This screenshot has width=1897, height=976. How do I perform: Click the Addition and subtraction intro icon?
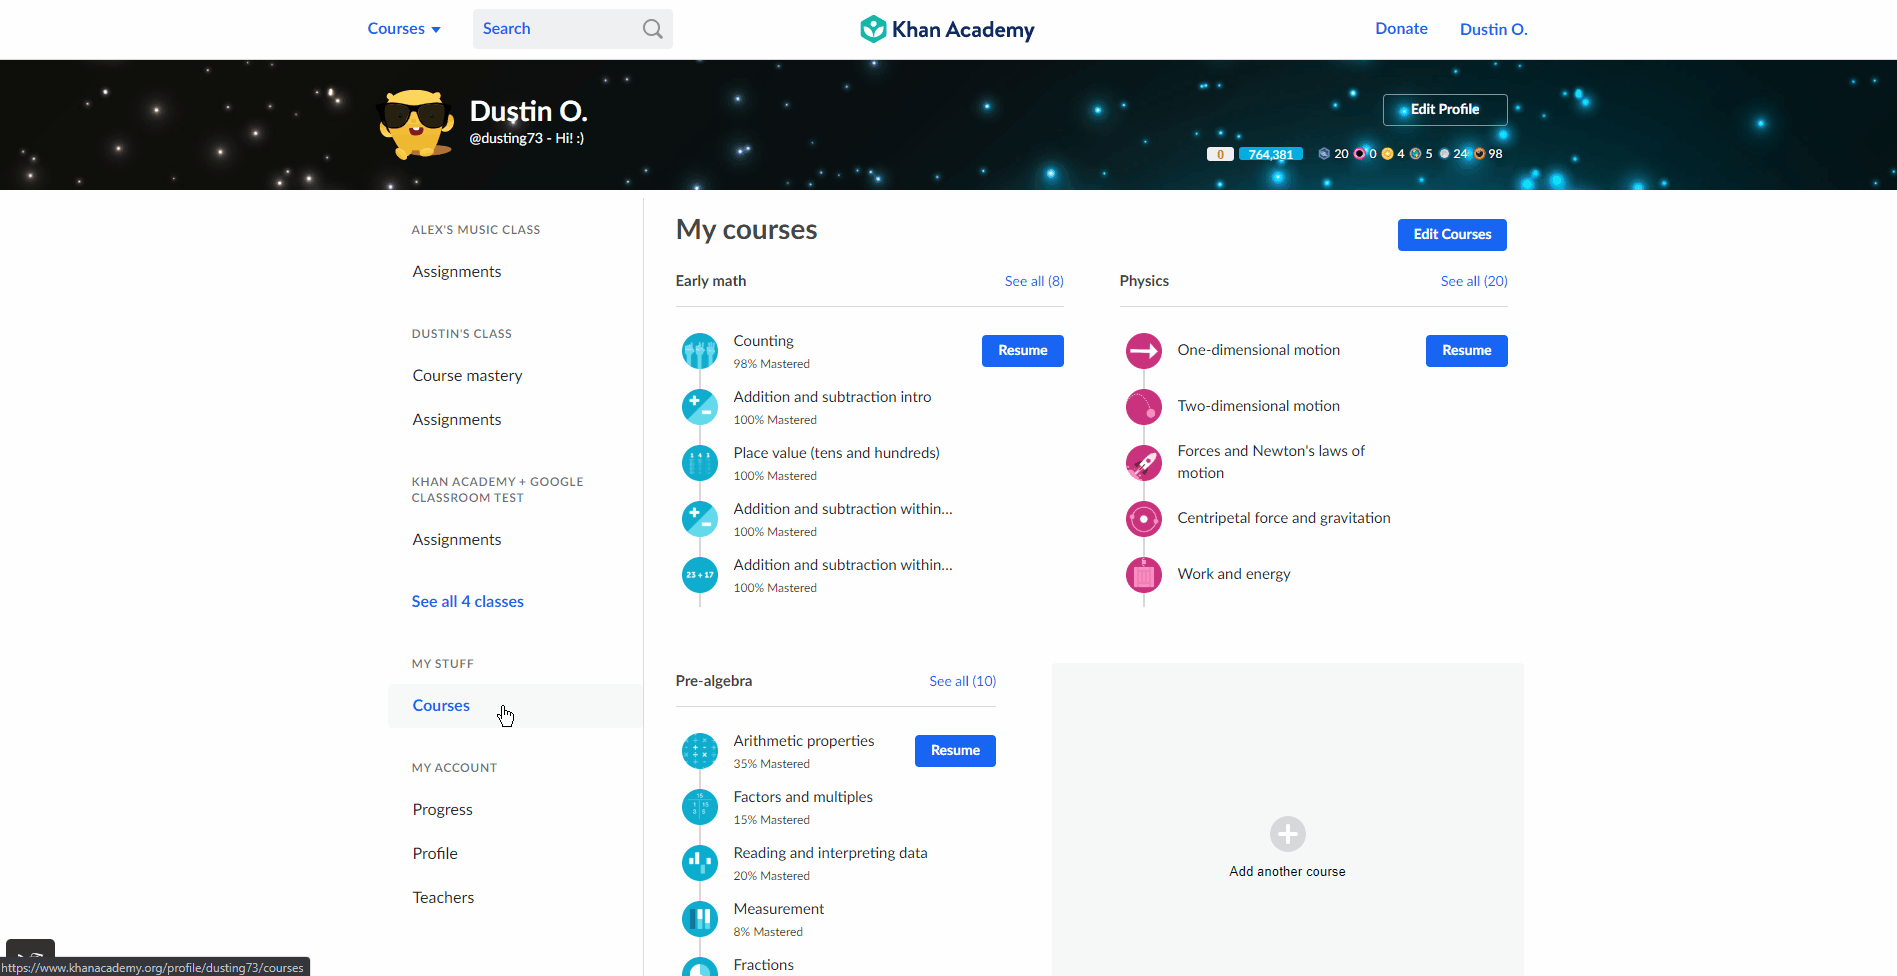(700, 407)
